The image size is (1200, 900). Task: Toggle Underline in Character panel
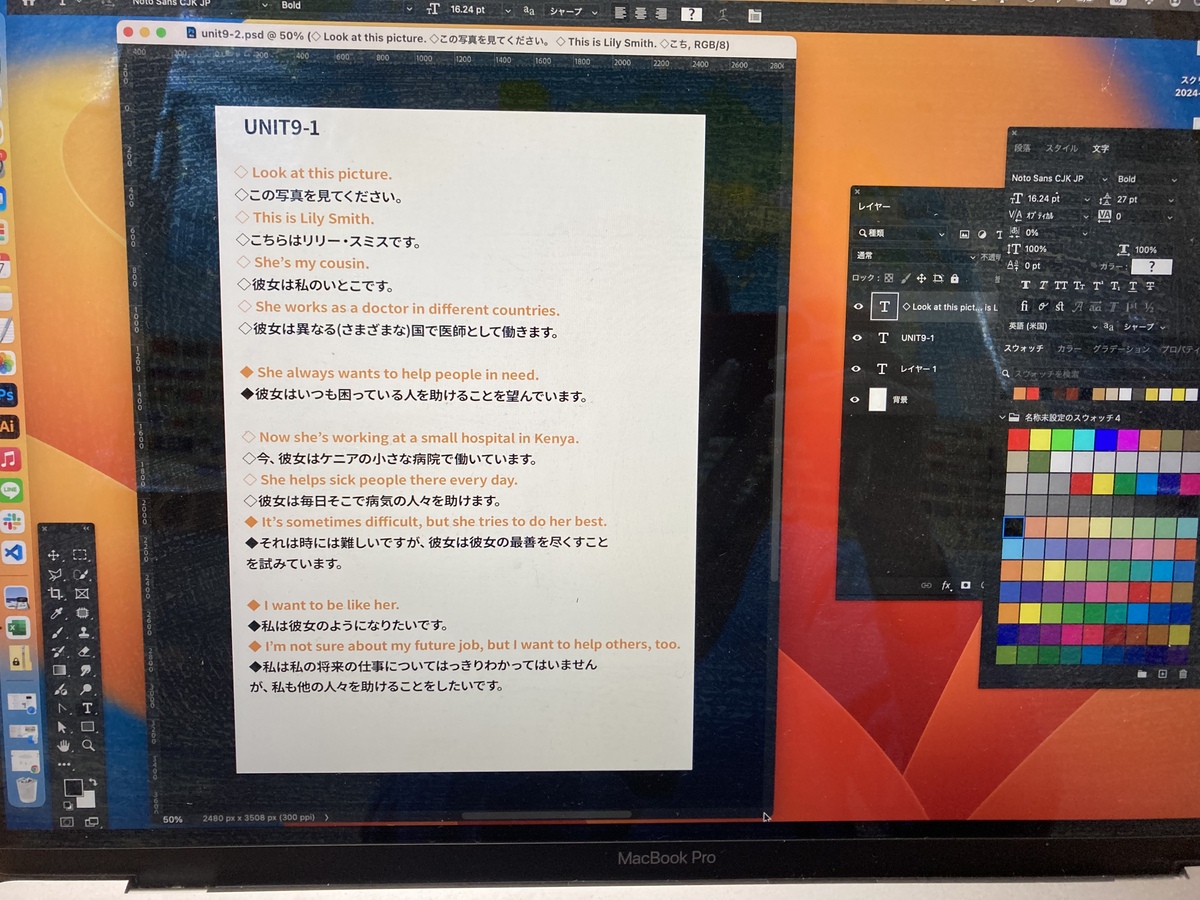point(1132,285)
